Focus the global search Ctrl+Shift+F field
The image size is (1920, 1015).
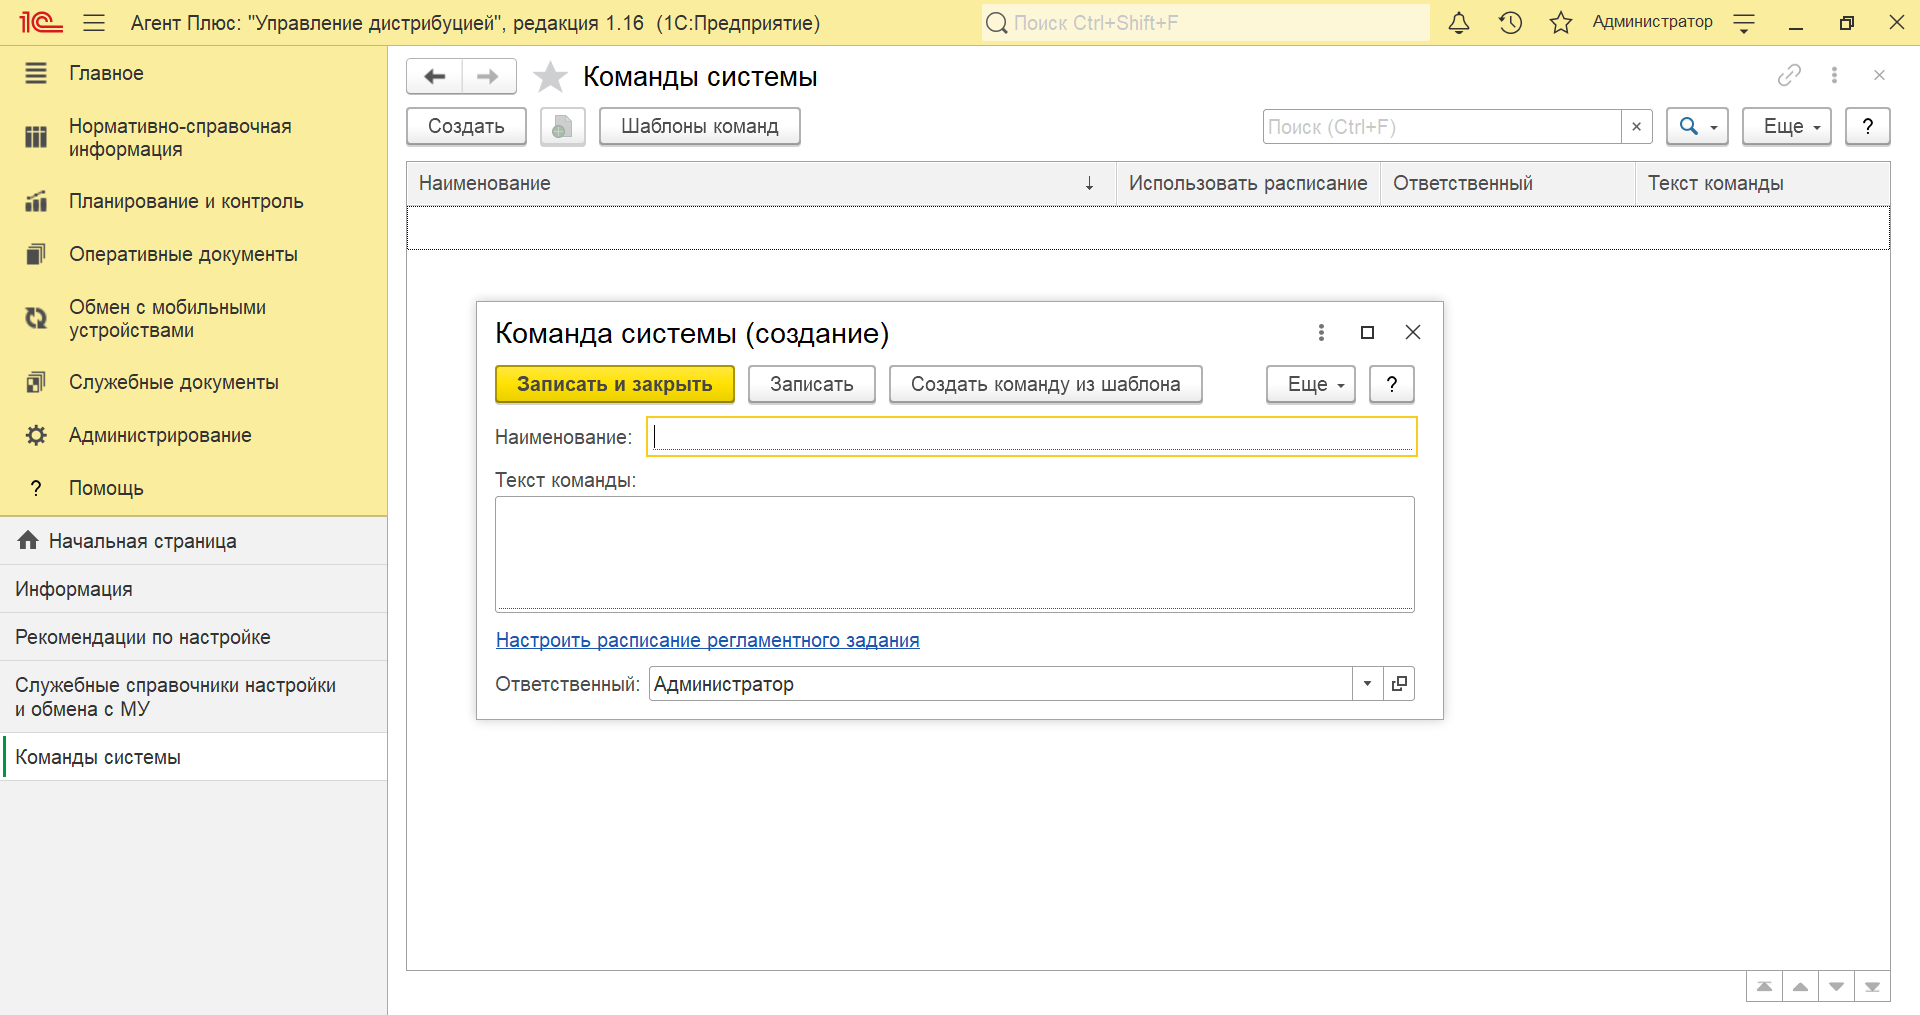pyautogui.click(x=1205, y=22)
